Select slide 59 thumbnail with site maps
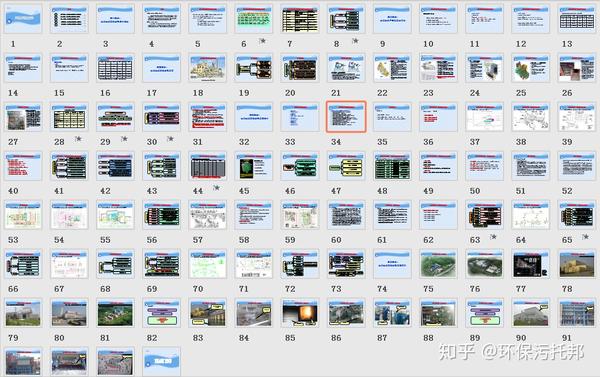600x377 pixels. coord(300,215)
